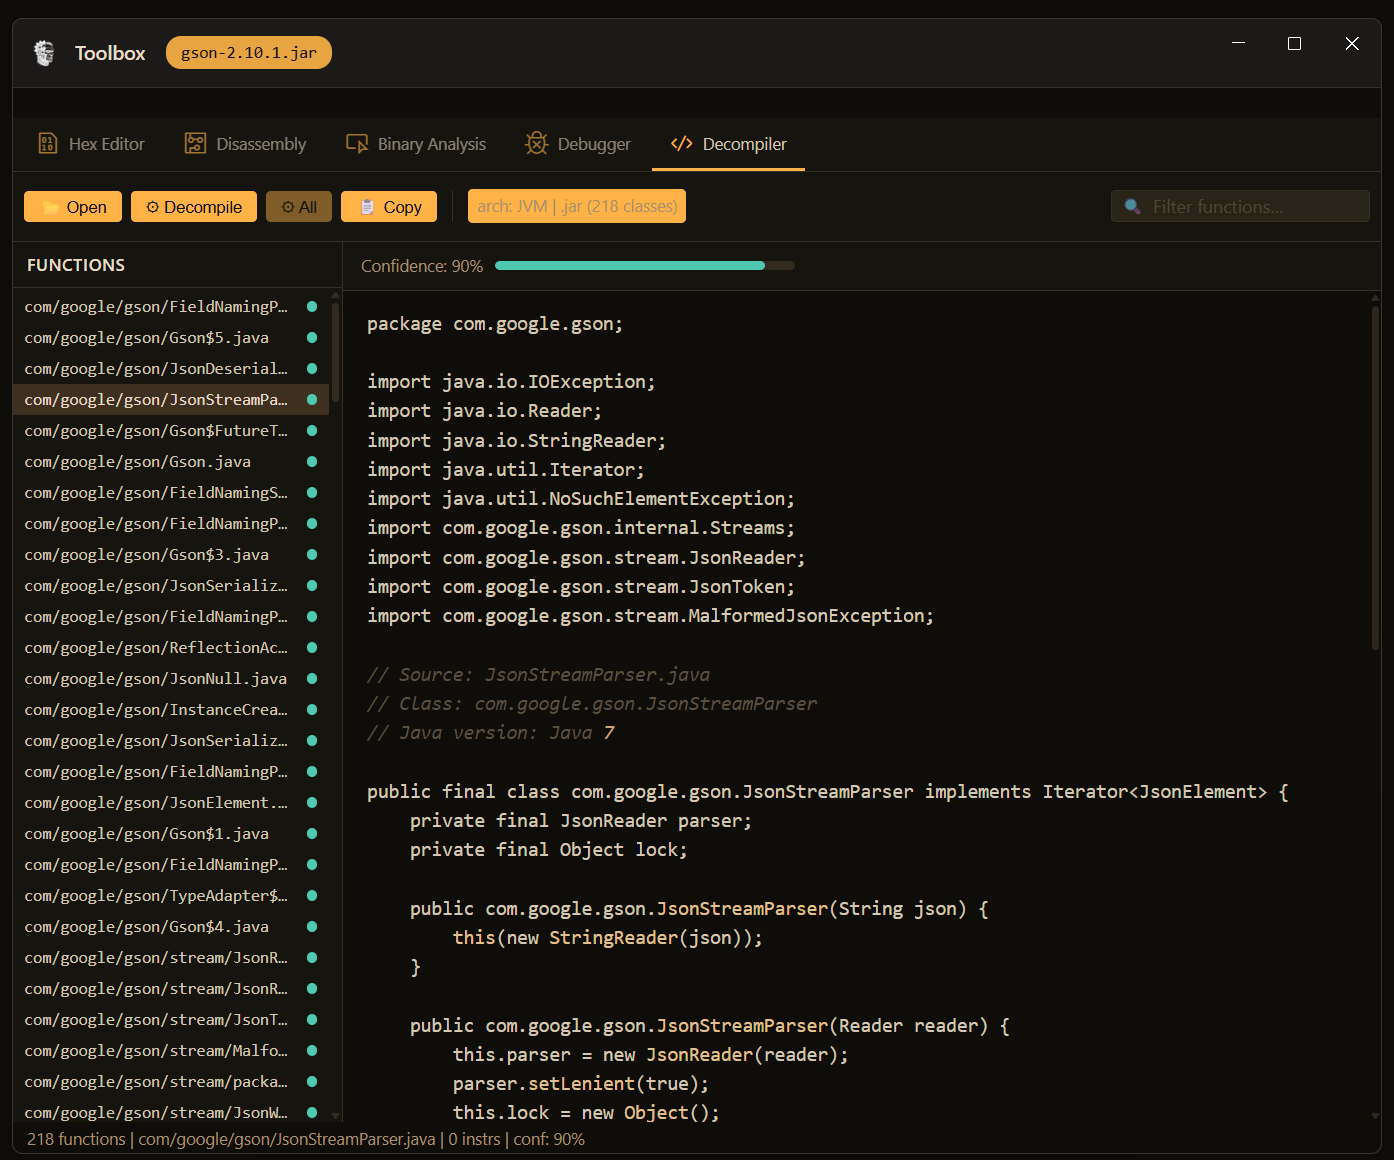The height and width of the screenshot is (1160, 1394).
Task: Select the highlighted JsonStreamPa… entry
Action: point(171,400)
